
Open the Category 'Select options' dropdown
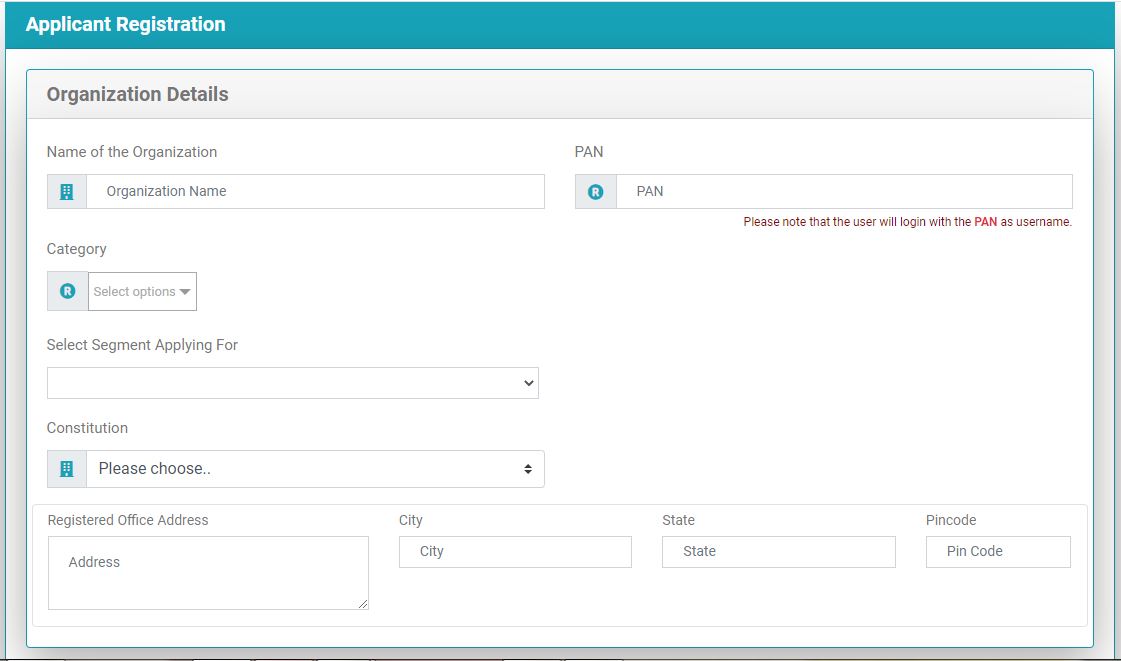[x=142, y=292]
